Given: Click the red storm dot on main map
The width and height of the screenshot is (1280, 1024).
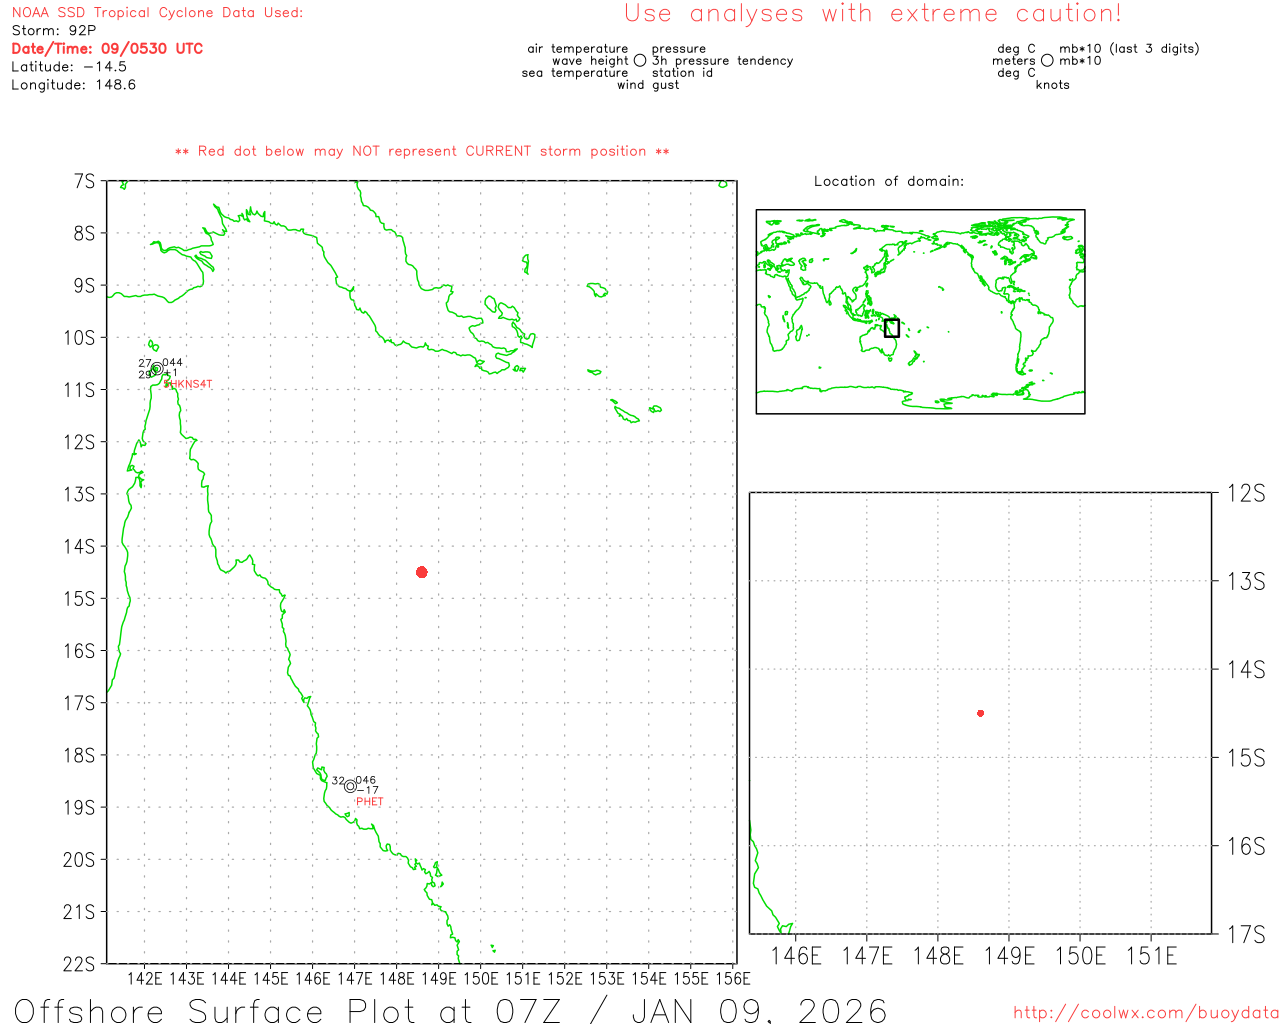Looking at the screenshot, I should point(421,572).
